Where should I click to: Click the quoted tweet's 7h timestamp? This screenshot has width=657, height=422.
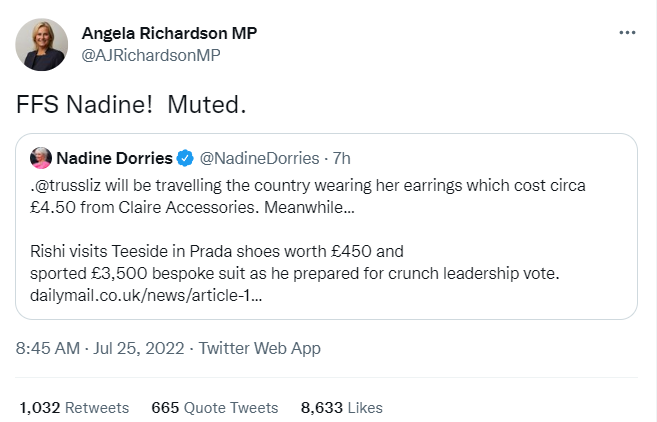(x=341, y=158)
